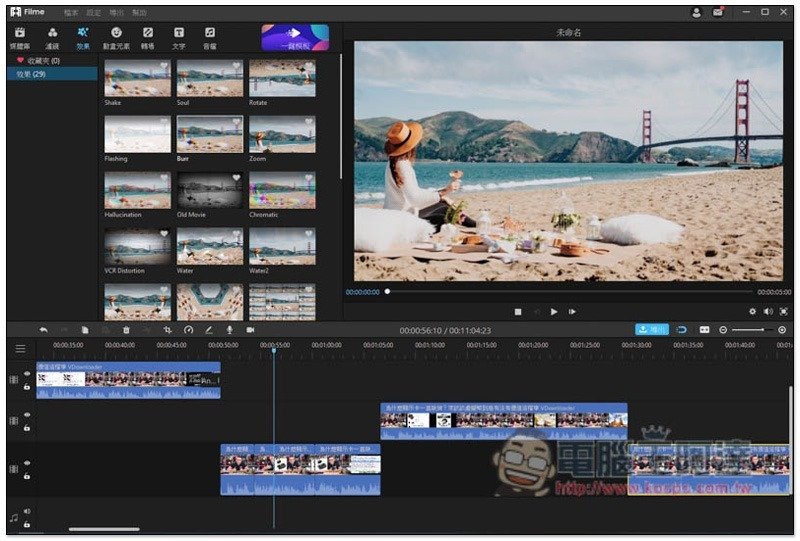The image size is (800, 541).
Task: Select the 效果 (29) effects category
Action: coord(31,74)
